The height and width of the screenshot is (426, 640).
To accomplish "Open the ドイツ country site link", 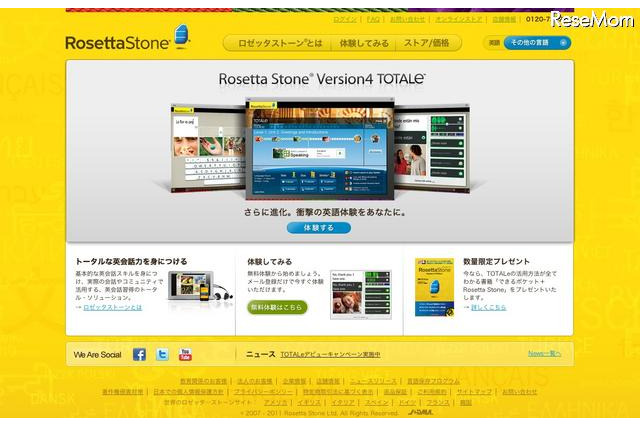I will click(x=407, y=402).
